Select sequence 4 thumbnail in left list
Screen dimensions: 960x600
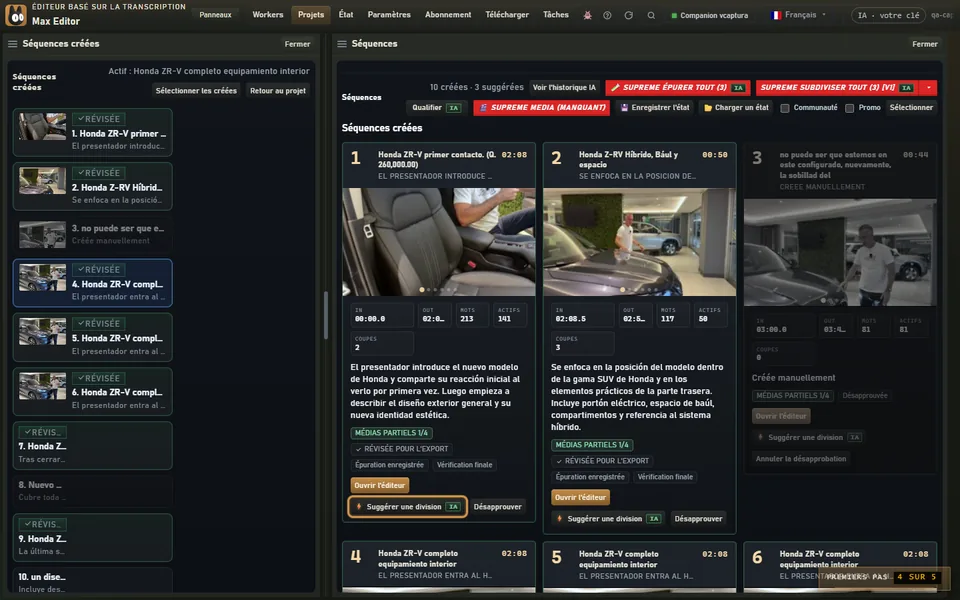[42, 277]
